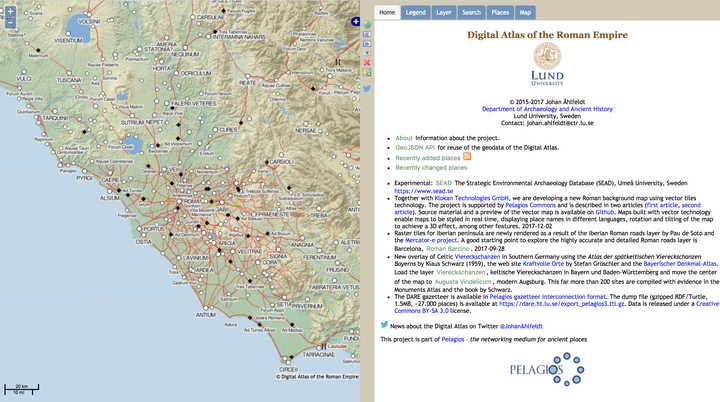Click the SEAD link
Viewport: 720px width, 402px height.
click(x=444, y=183)
